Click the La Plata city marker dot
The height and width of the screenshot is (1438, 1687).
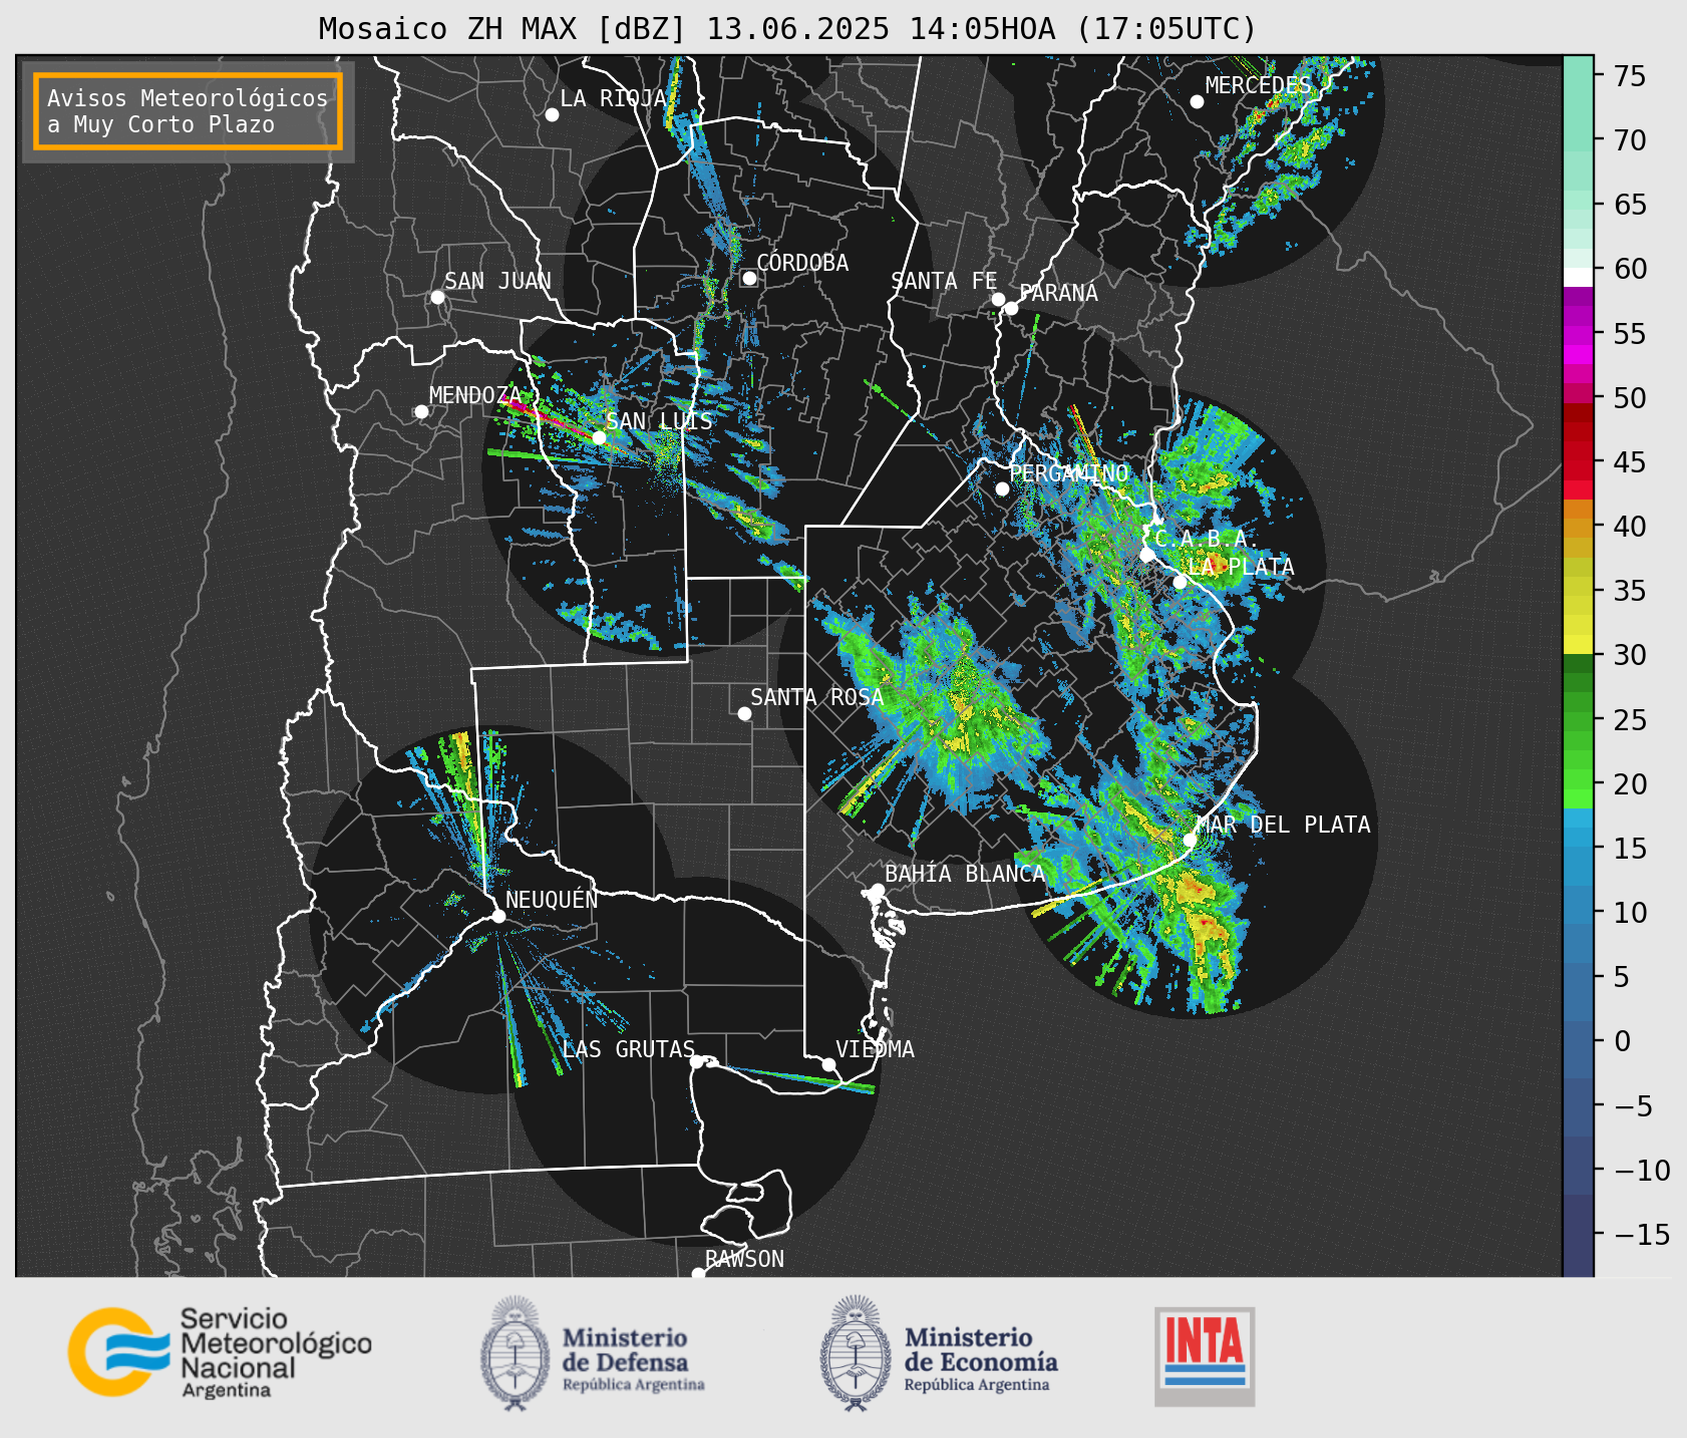1180,582
